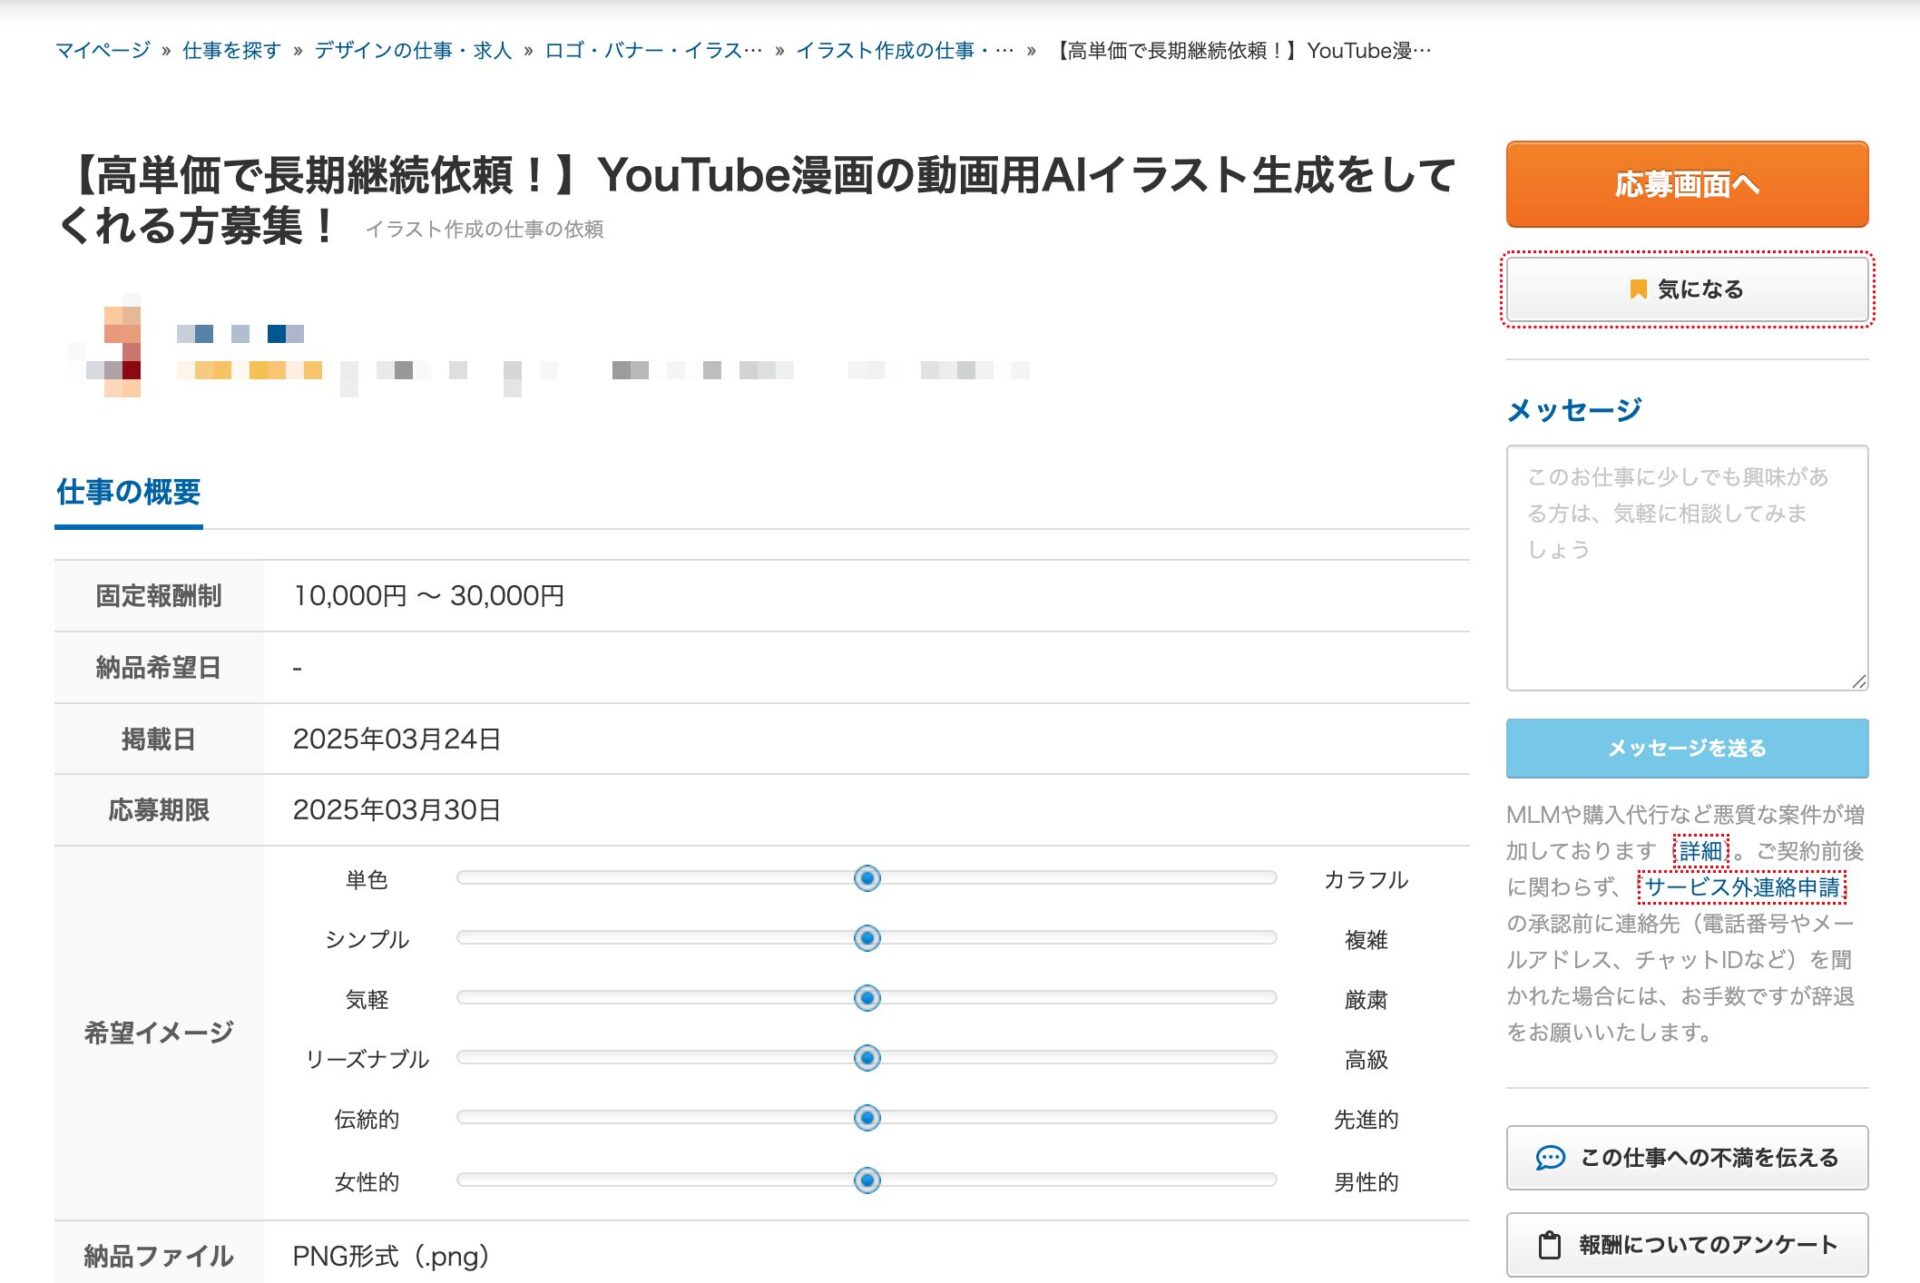Viewport: 1920px width, 1283px height.
Task: Send message with メッセージを送る button
Action: [x=1686, y=748]
